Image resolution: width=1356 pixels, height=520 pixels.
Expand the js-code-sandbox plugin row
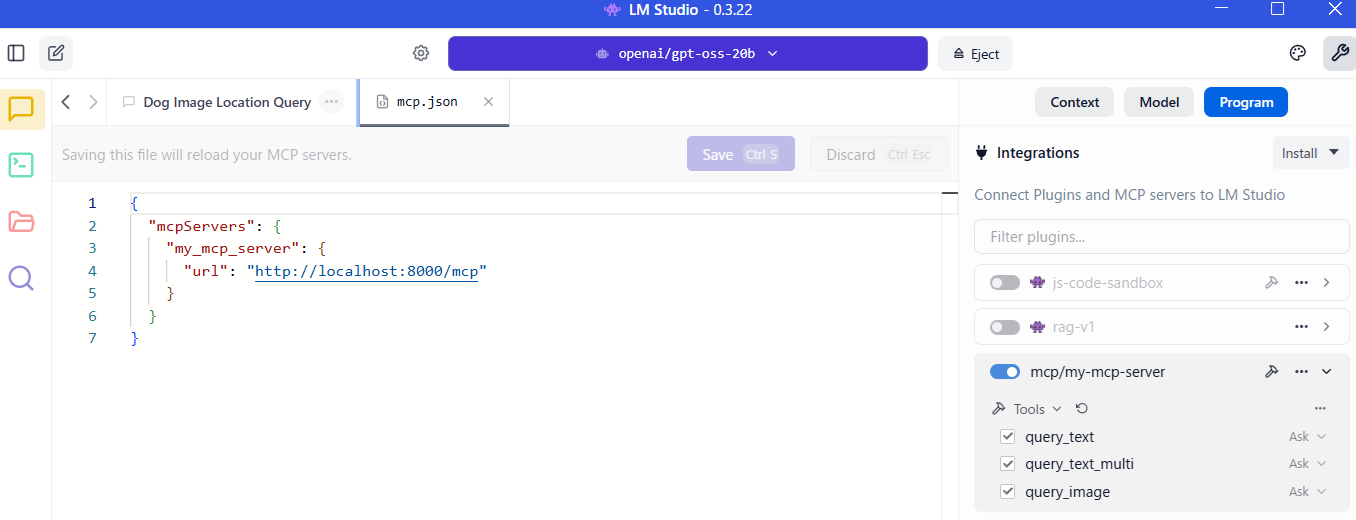(1327, 283)
